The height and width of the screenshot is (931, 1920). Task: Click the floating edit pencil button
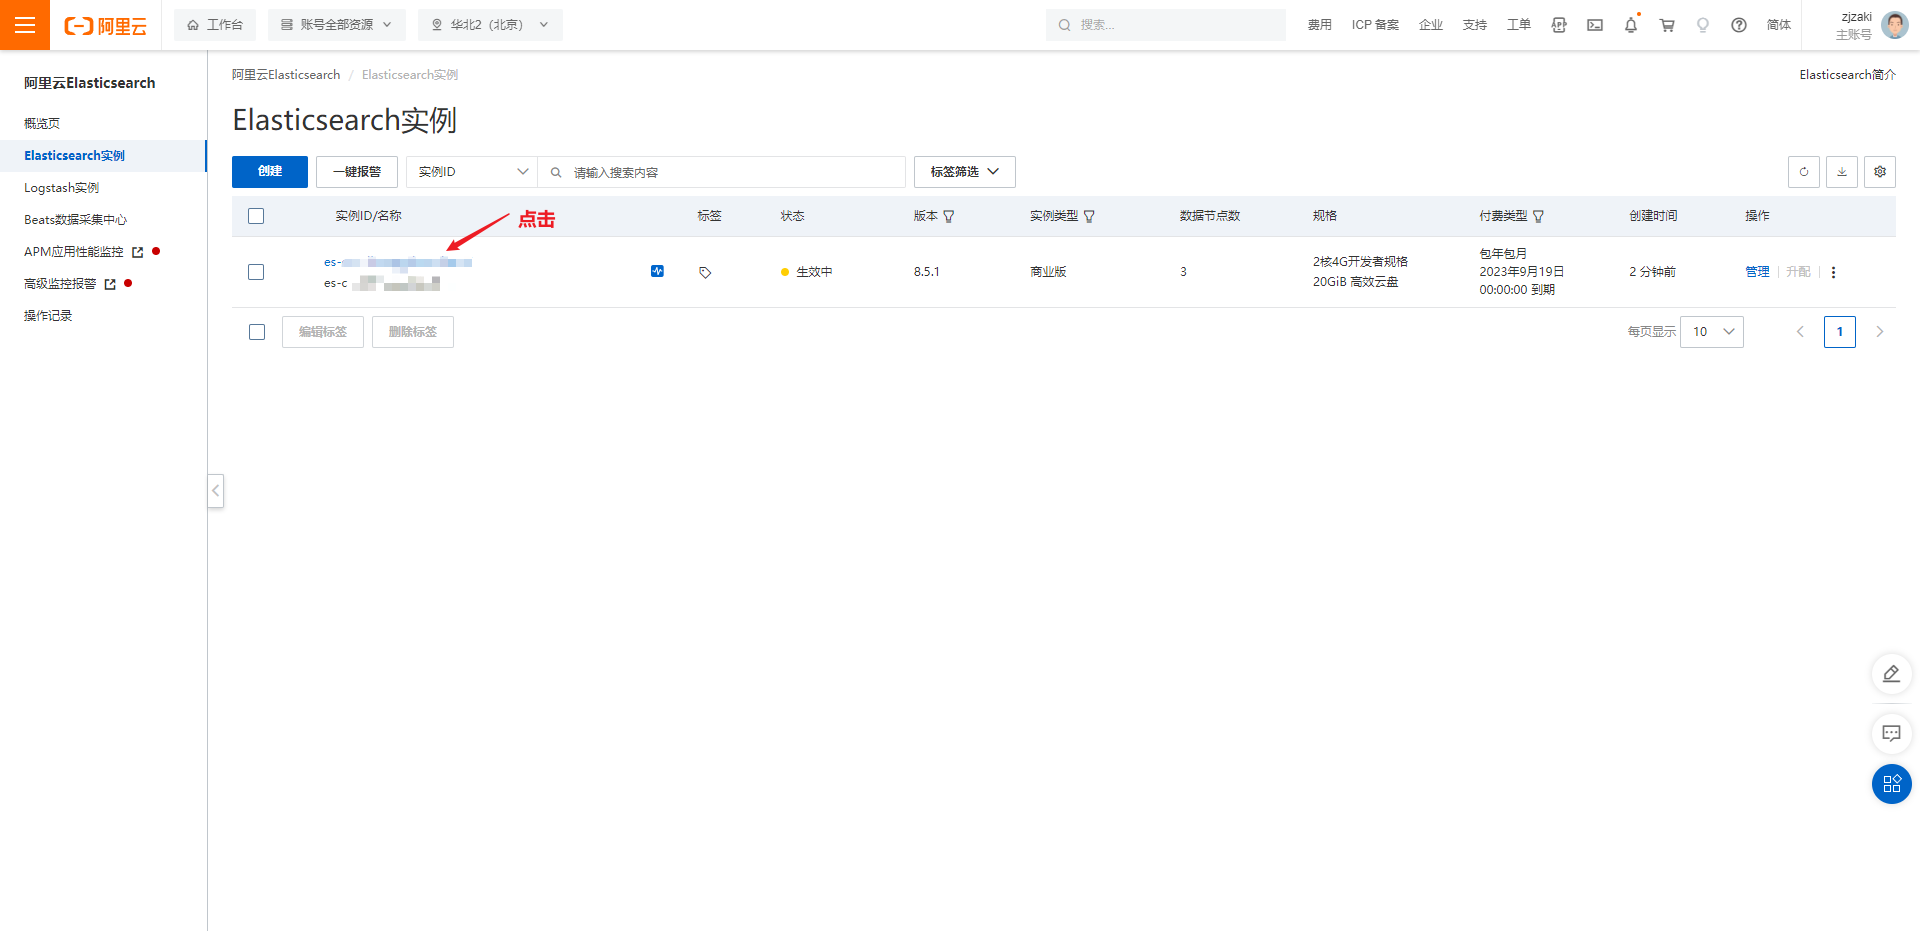(1891, 674)
